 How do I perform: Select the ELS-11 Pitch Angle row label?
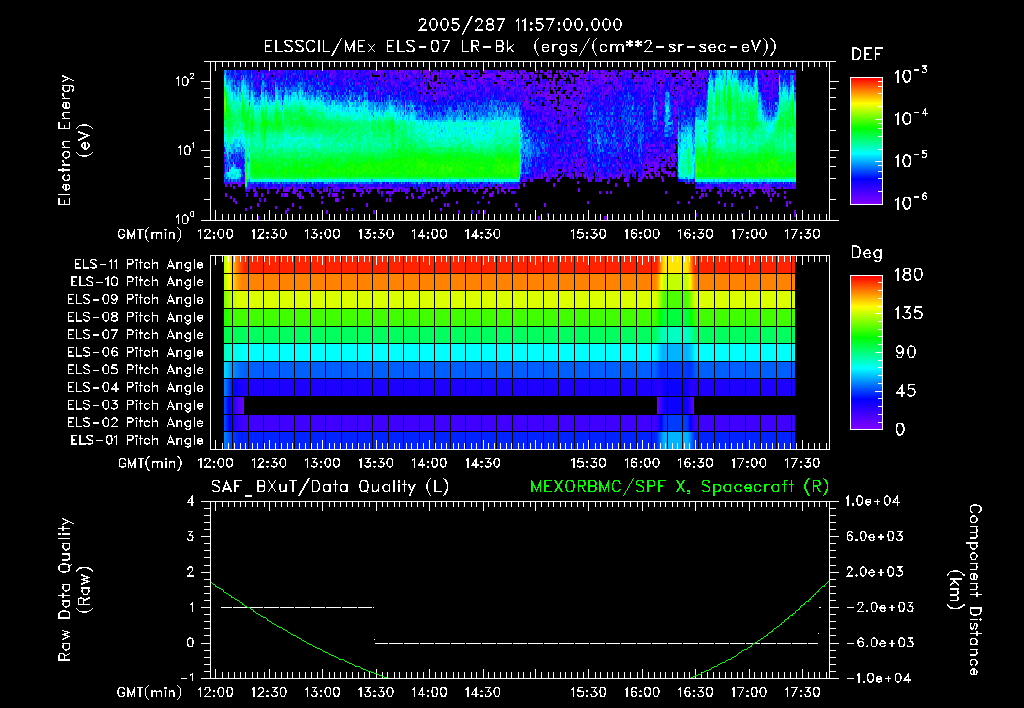click(x=138, y=265)
